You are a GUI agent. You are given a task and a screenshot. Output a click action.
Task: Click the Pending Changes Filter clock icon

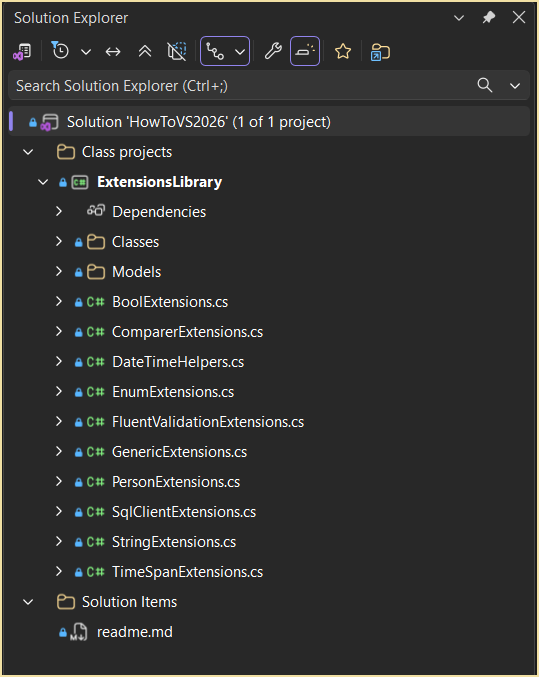(60, 51)
